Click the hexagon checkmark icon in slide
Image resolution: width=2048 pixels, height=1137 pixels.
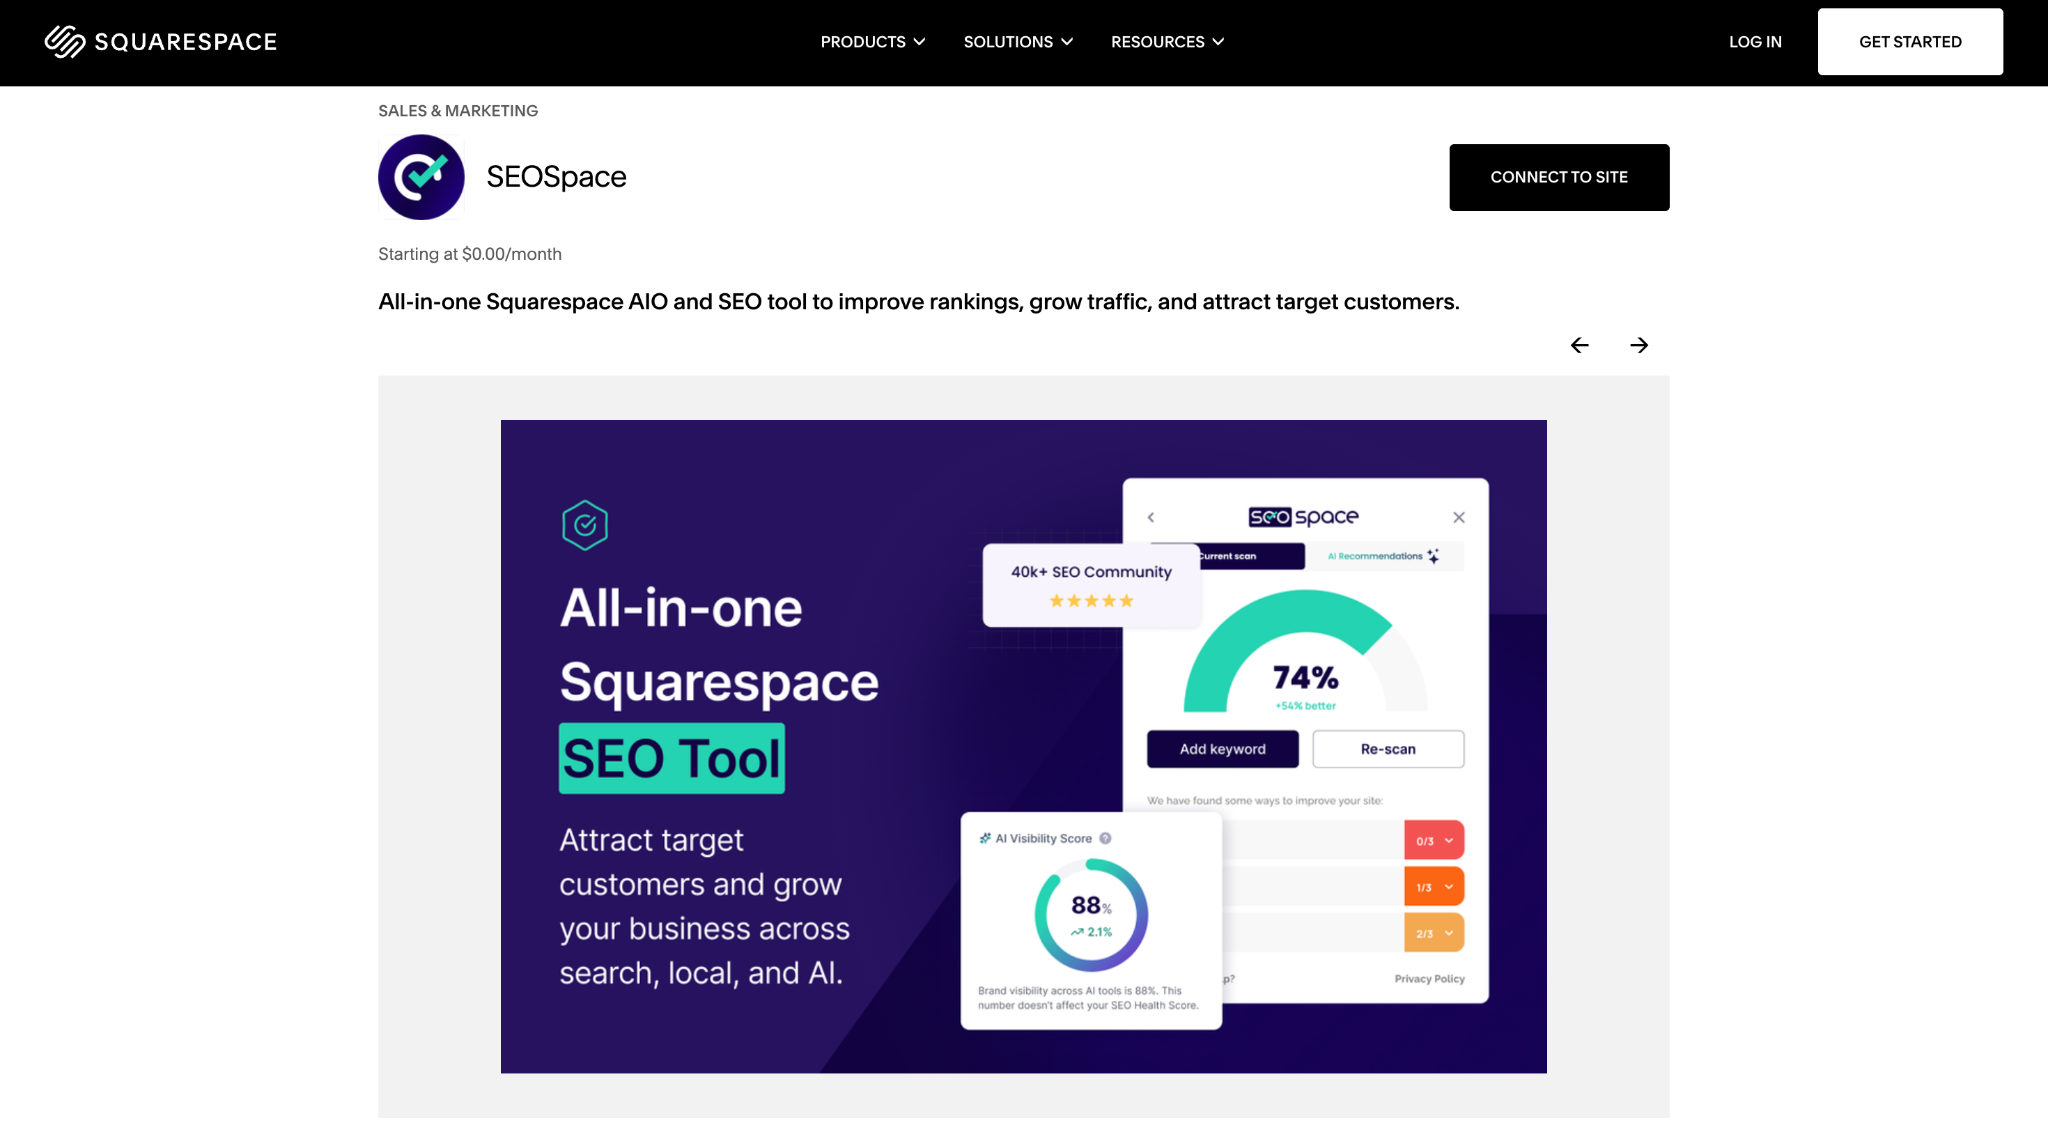585,525
